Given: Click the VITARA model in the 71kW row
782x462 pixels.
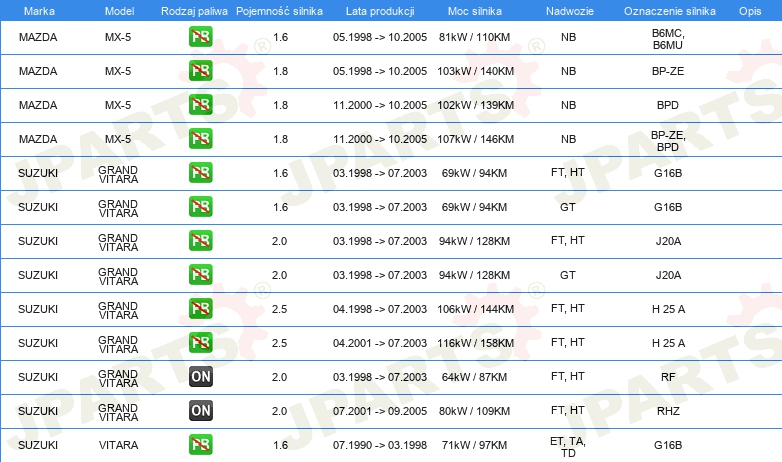Looking at the screenshot, I should [118, 445].
